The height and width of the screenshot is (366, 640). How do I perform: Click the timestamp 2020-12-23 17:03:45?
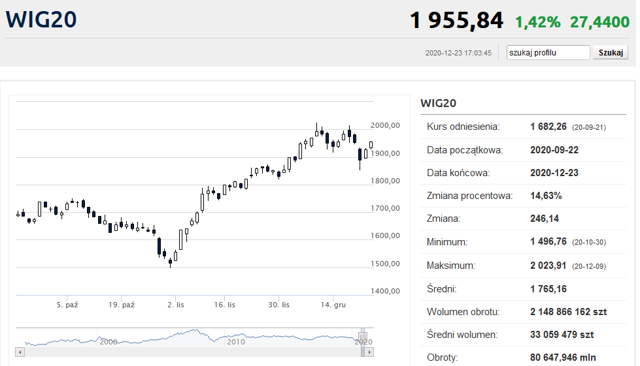(458, 53)
